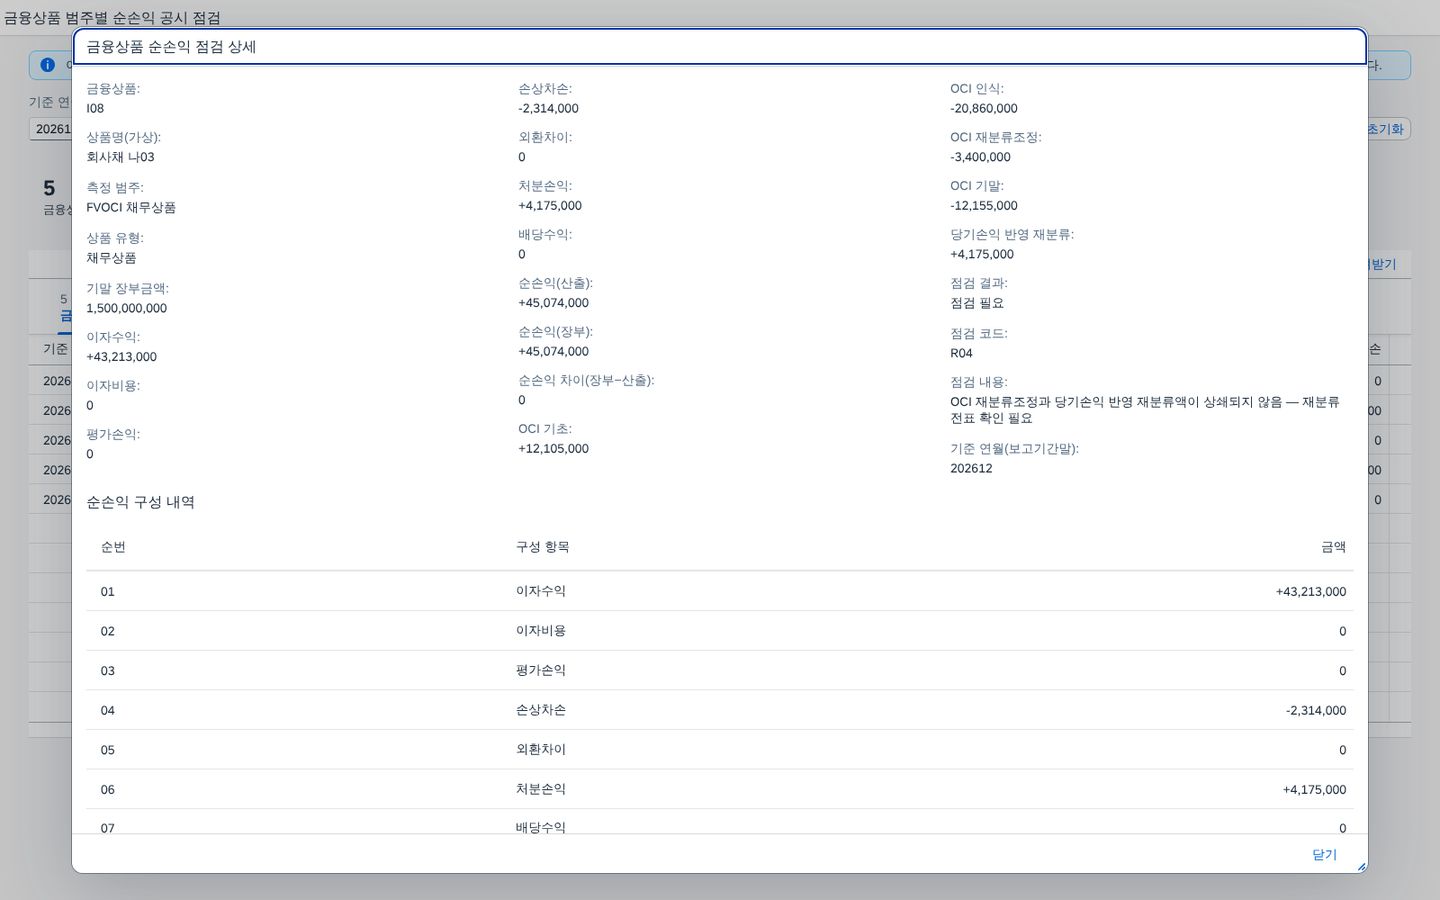Click the section heading 순손익 구성 내역
Viewport: 1440px width, 900px height.
coord(140,502)
